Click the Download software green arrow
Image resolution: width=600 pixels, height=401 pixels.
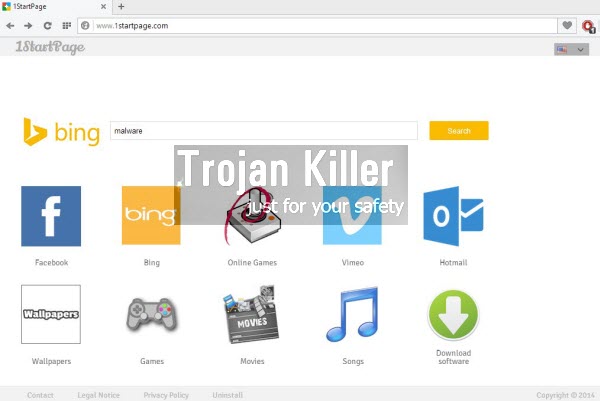point(453,314)
